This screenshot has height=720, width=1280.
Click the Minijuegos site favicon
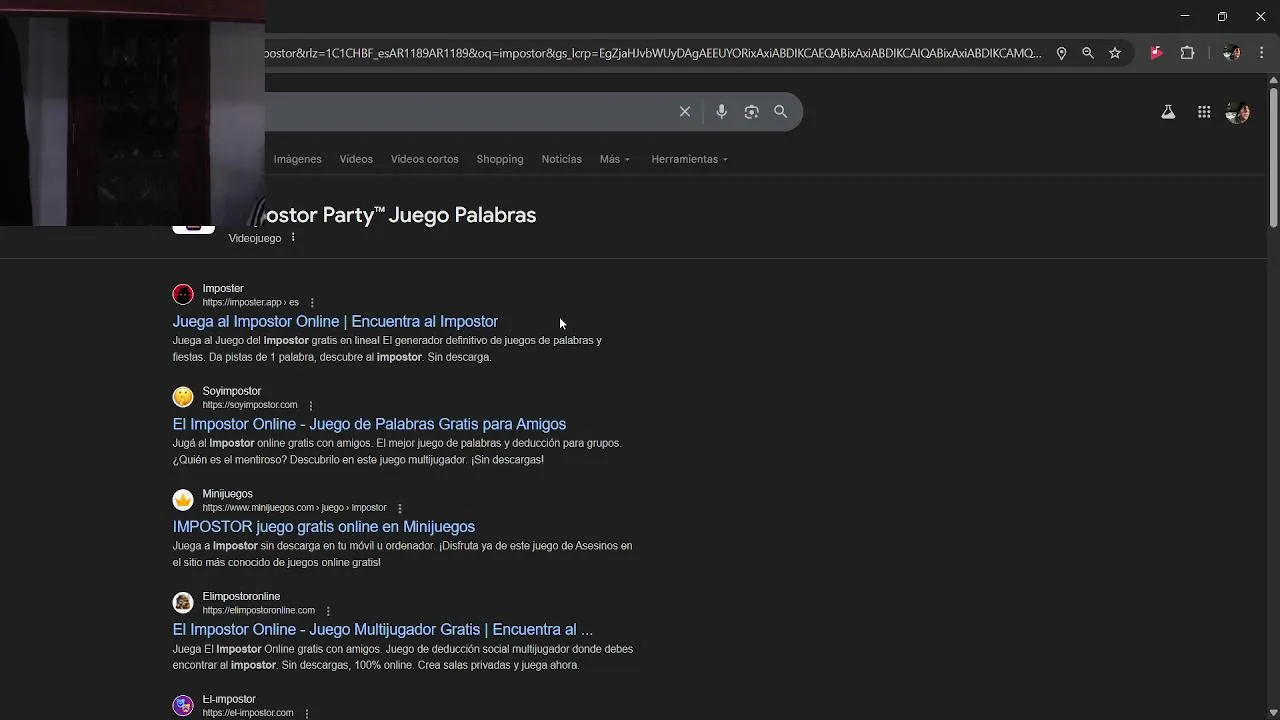pyautogui.click(x=183, y=500)
